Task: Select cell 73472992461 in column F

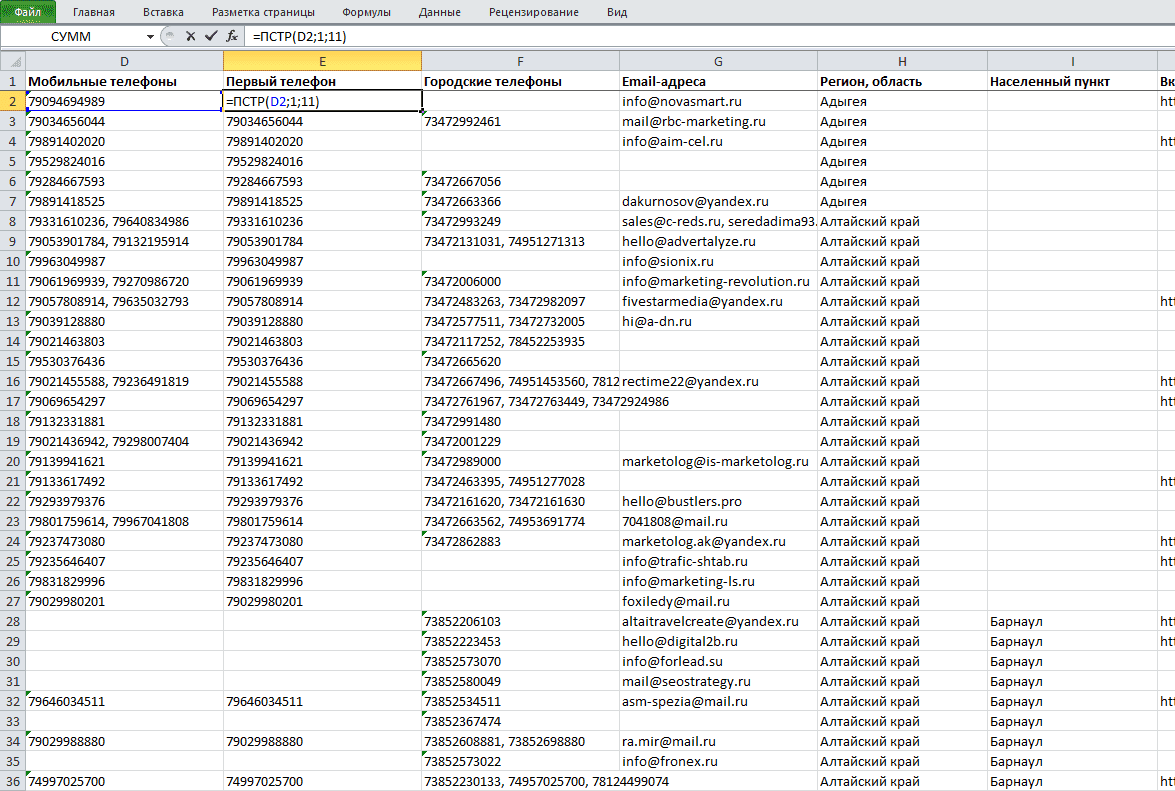Action: (x=520, y=121)
